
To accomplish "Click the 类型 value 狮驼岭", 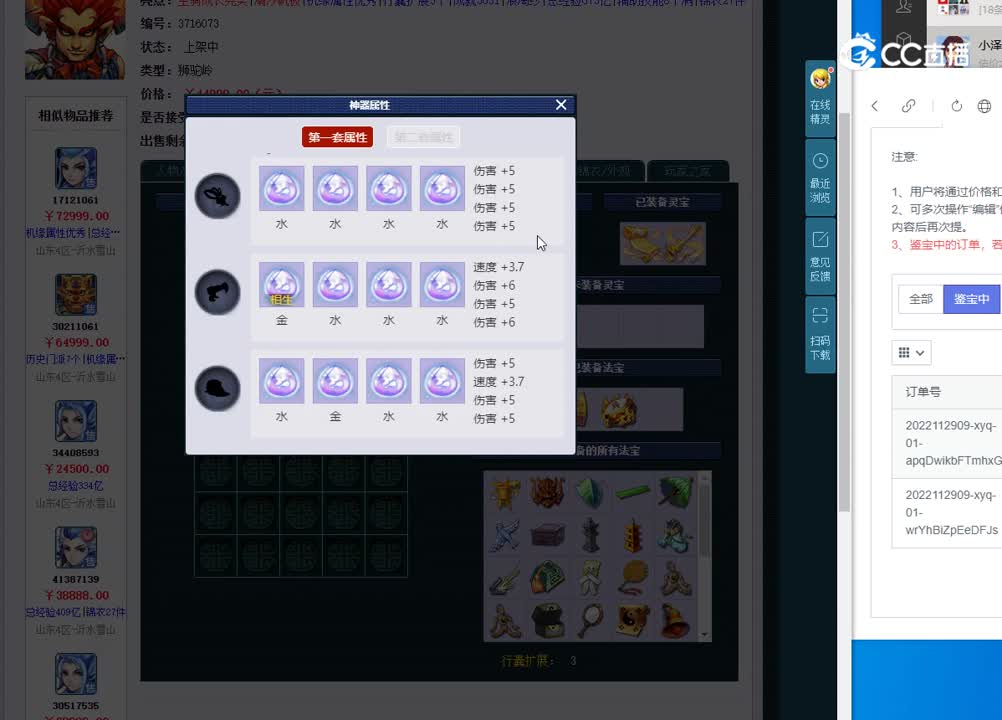I will tap(195, 70).
